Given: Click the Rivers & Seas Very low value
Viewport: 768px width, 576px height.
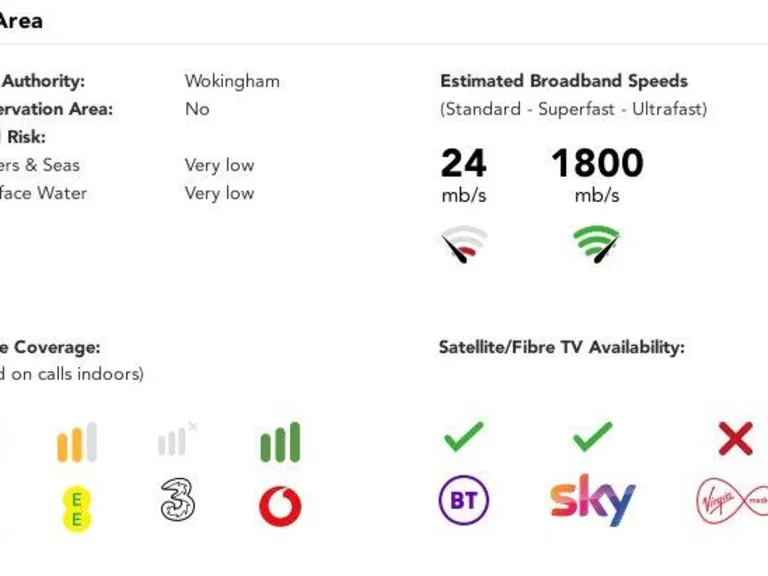Looking at the screenshot, I should (219, 165).
